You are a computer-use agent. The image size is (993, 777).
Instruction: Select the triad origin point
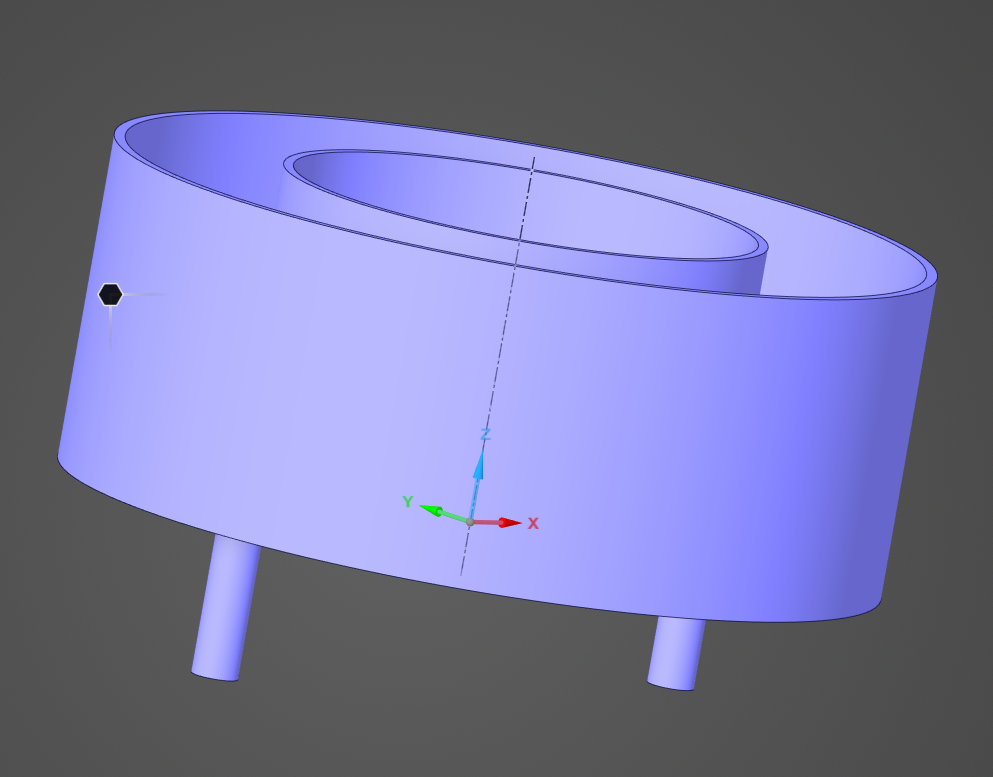point(470,522)
